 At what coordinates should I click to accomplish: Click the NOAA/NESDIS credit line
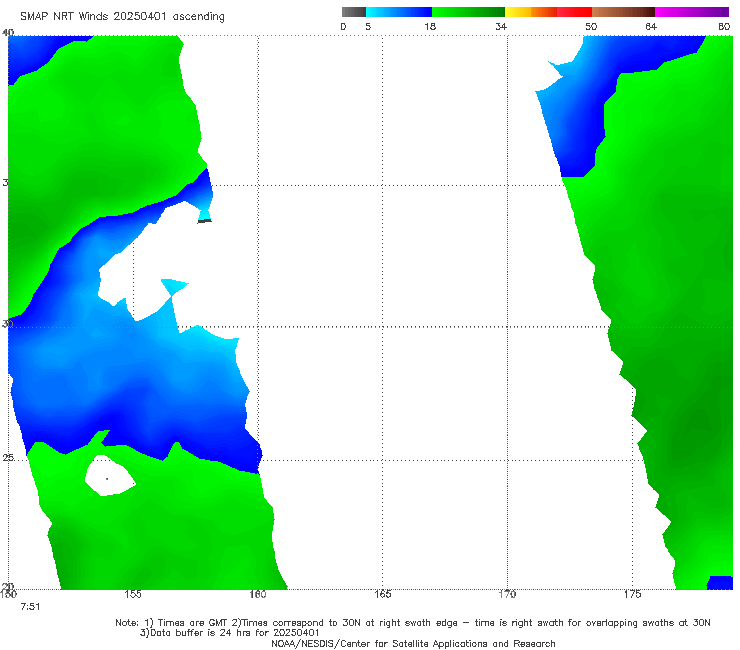pos(413,644)
